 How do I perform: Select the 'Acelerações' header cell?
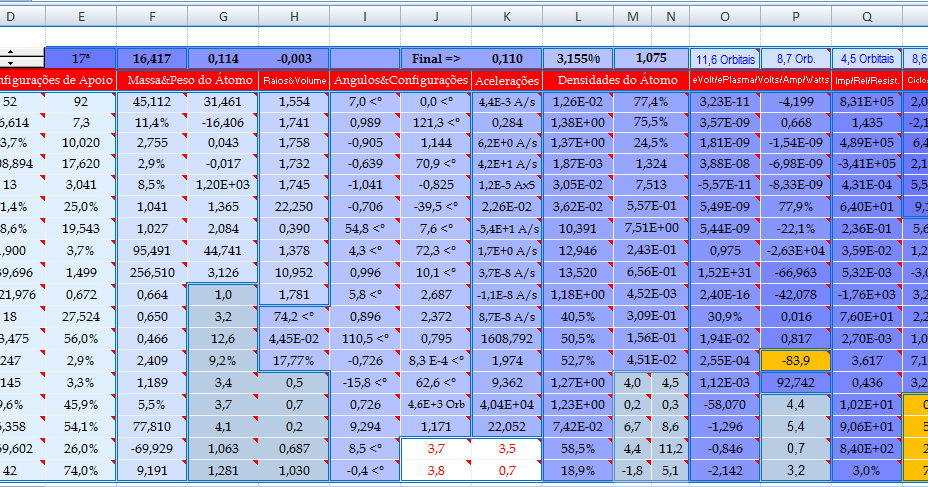(x=507, y=80)
